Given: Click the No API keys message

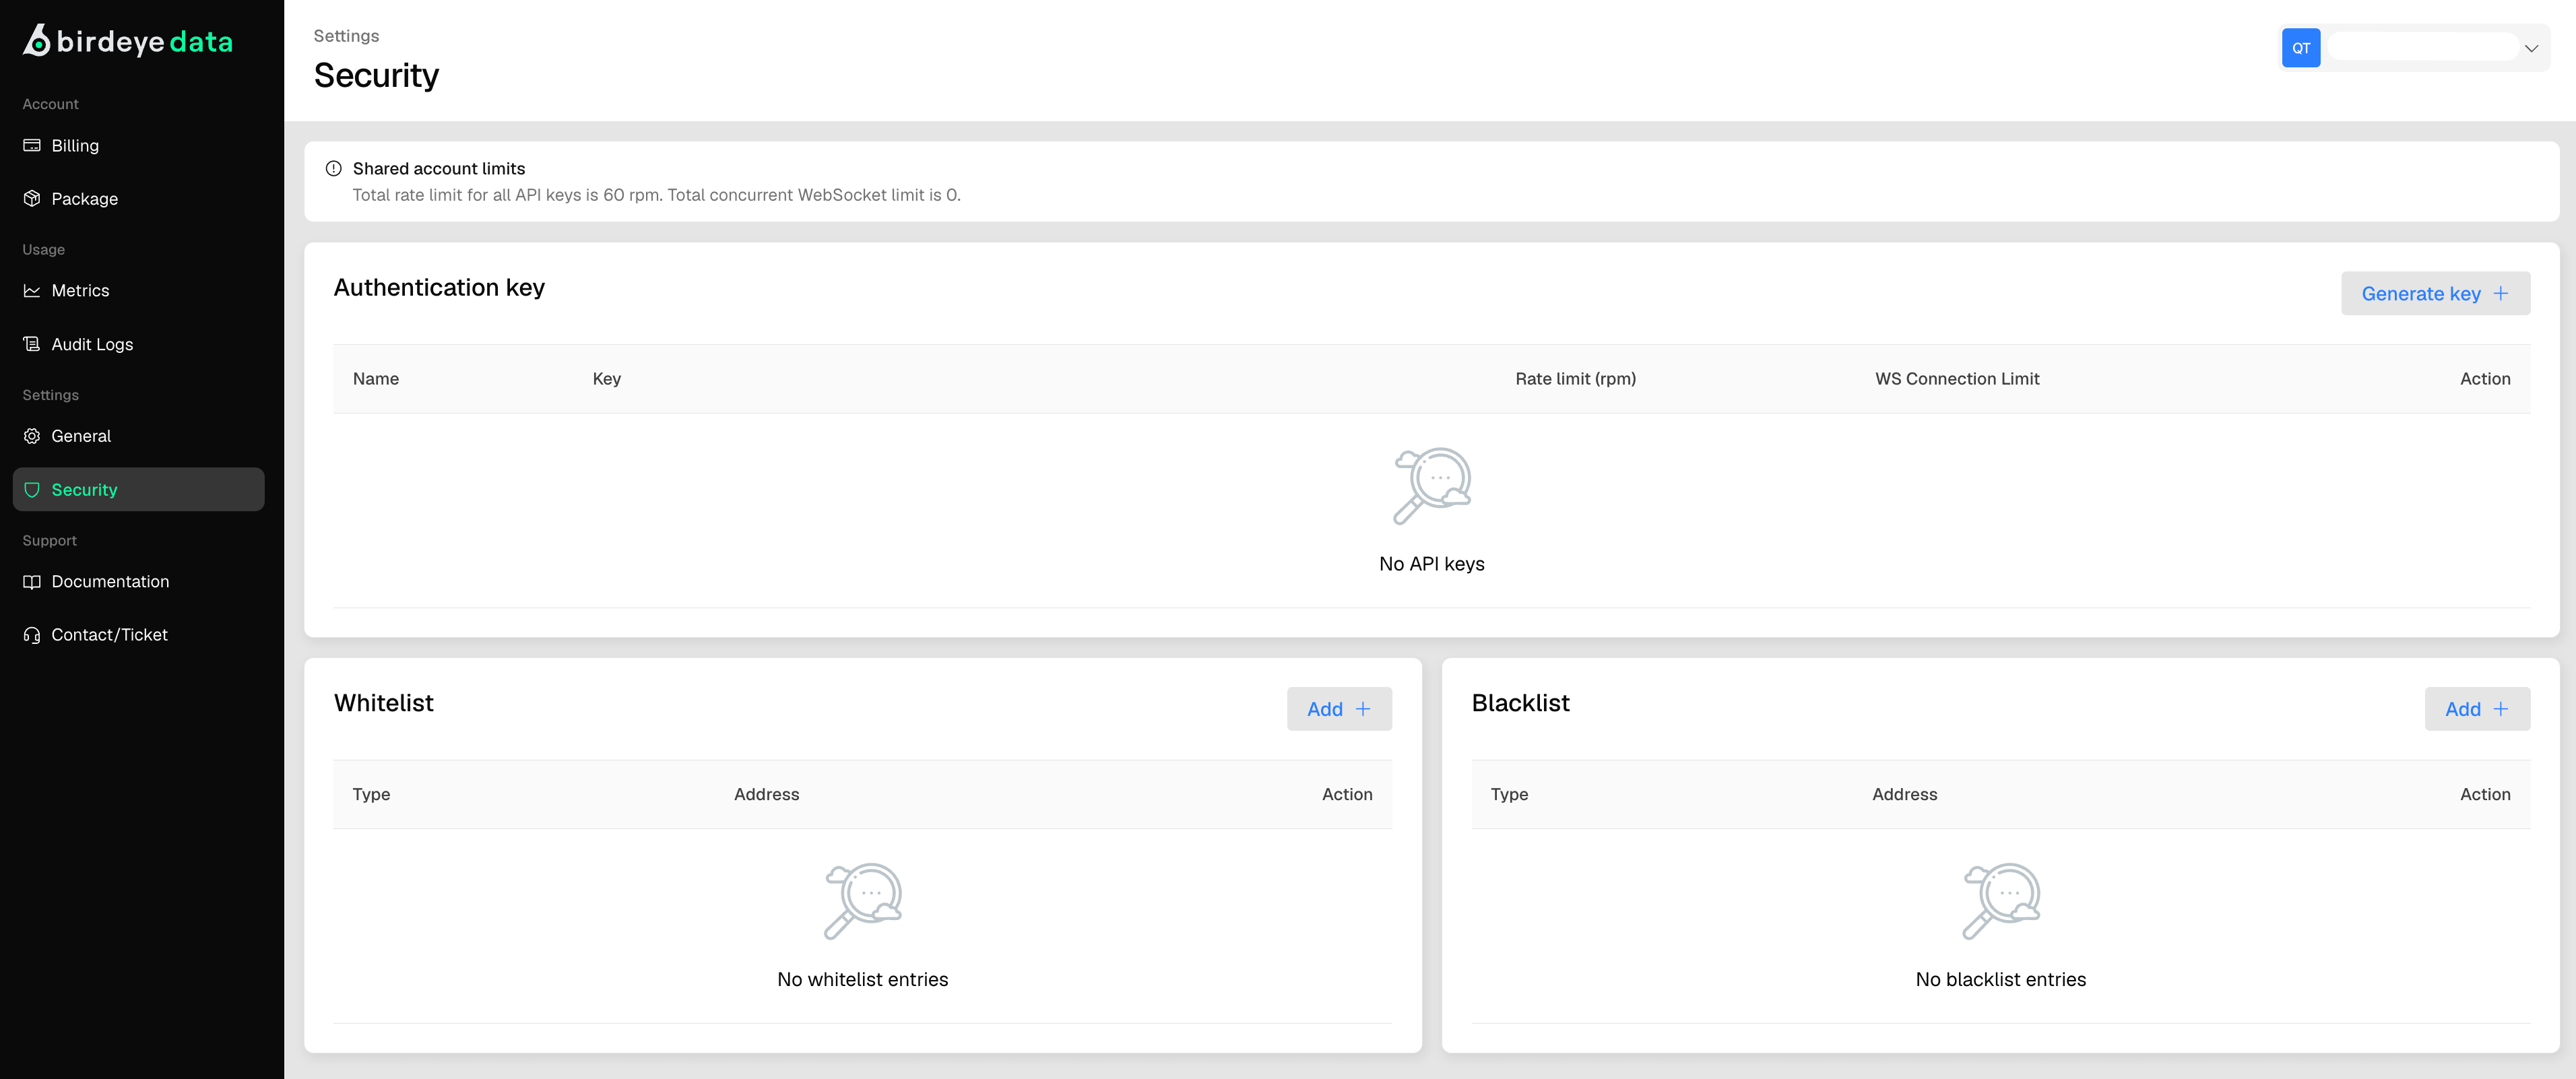Looking at the screenshot, I should pyautogui.click(x=1431, y=564).
